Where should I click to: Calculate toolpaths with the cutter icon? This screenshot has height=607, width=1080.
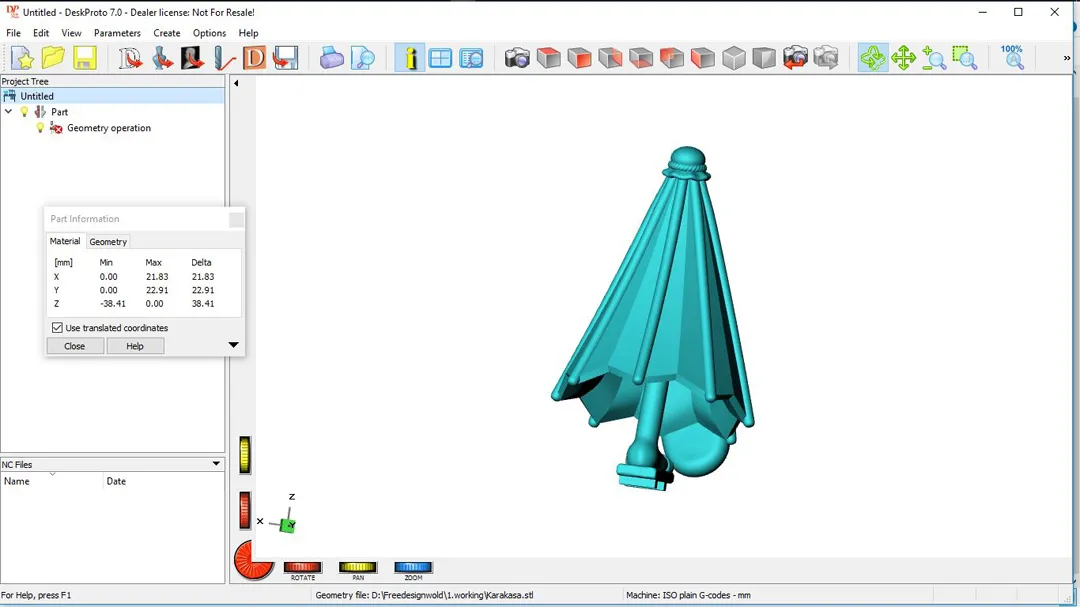tap(224, 58)
